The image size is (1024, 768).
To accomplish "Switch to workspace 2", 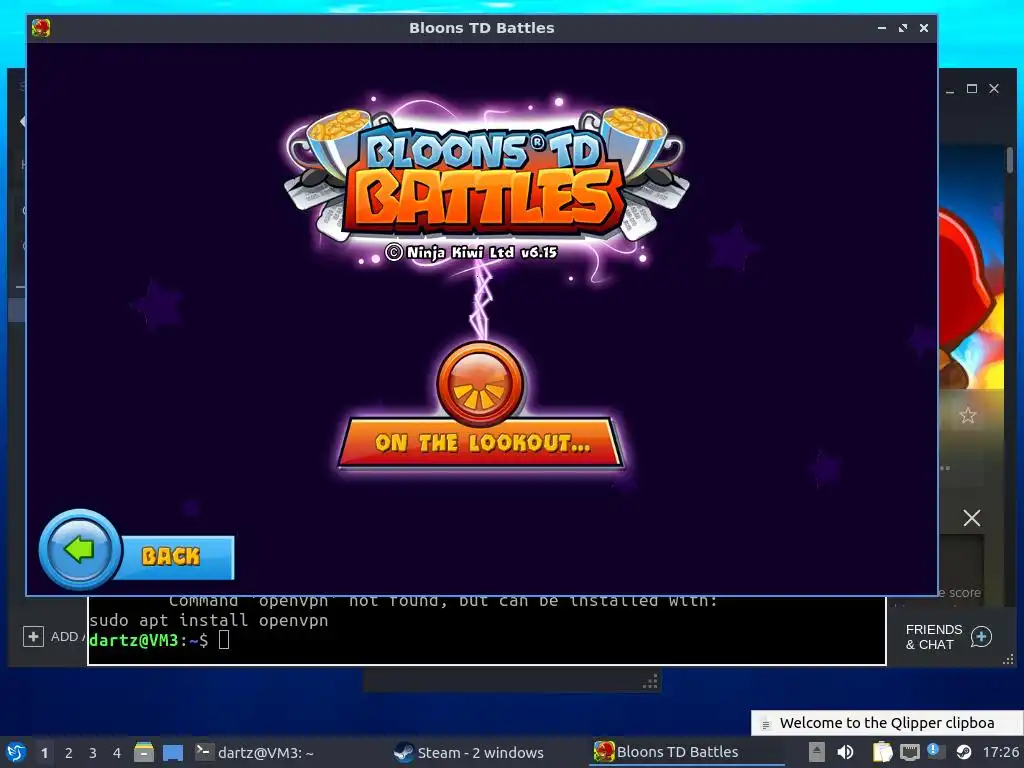I will click(x=69, y=753).
